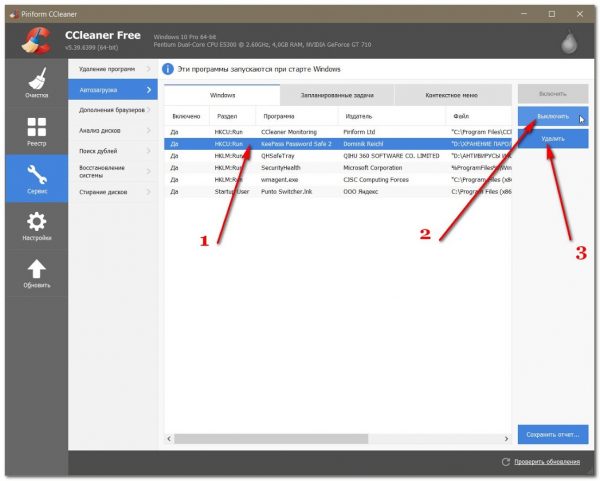Viewport: 600px width, 481px height.
Task: Click the pear icon in header
Action: [x=569, y=42]
